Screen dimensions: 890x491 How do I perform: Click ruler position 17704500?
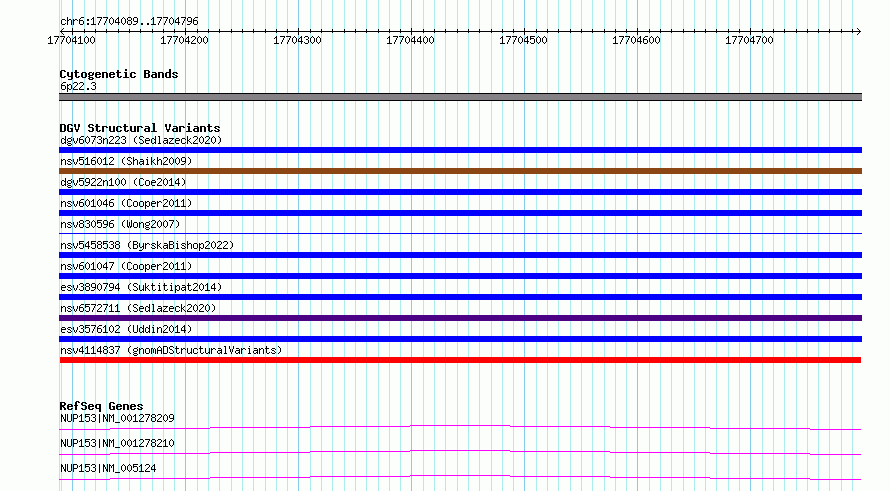523,40
